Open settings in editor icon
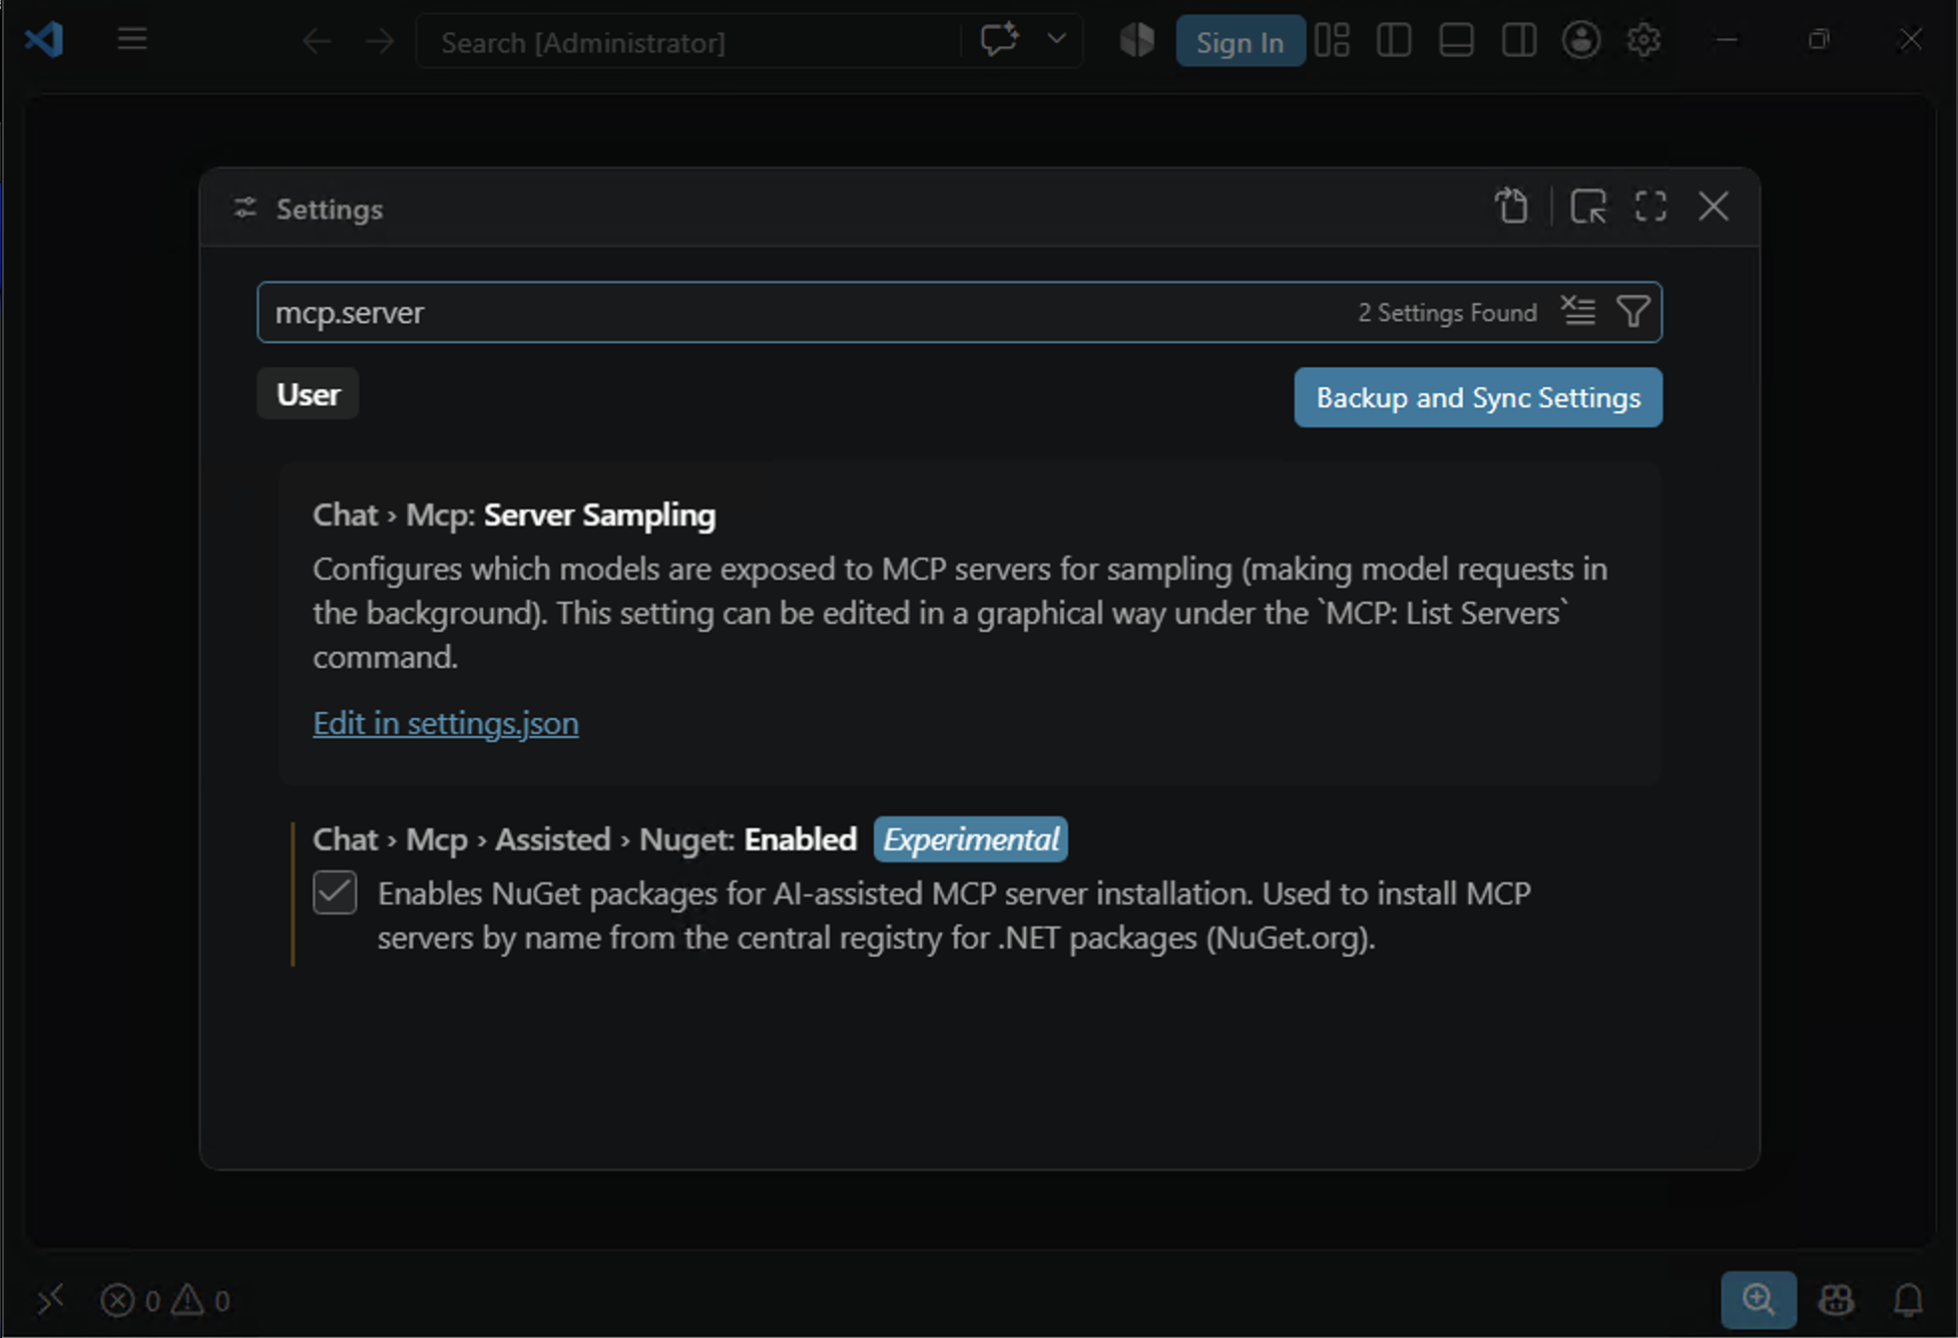 coord(1588,206)
